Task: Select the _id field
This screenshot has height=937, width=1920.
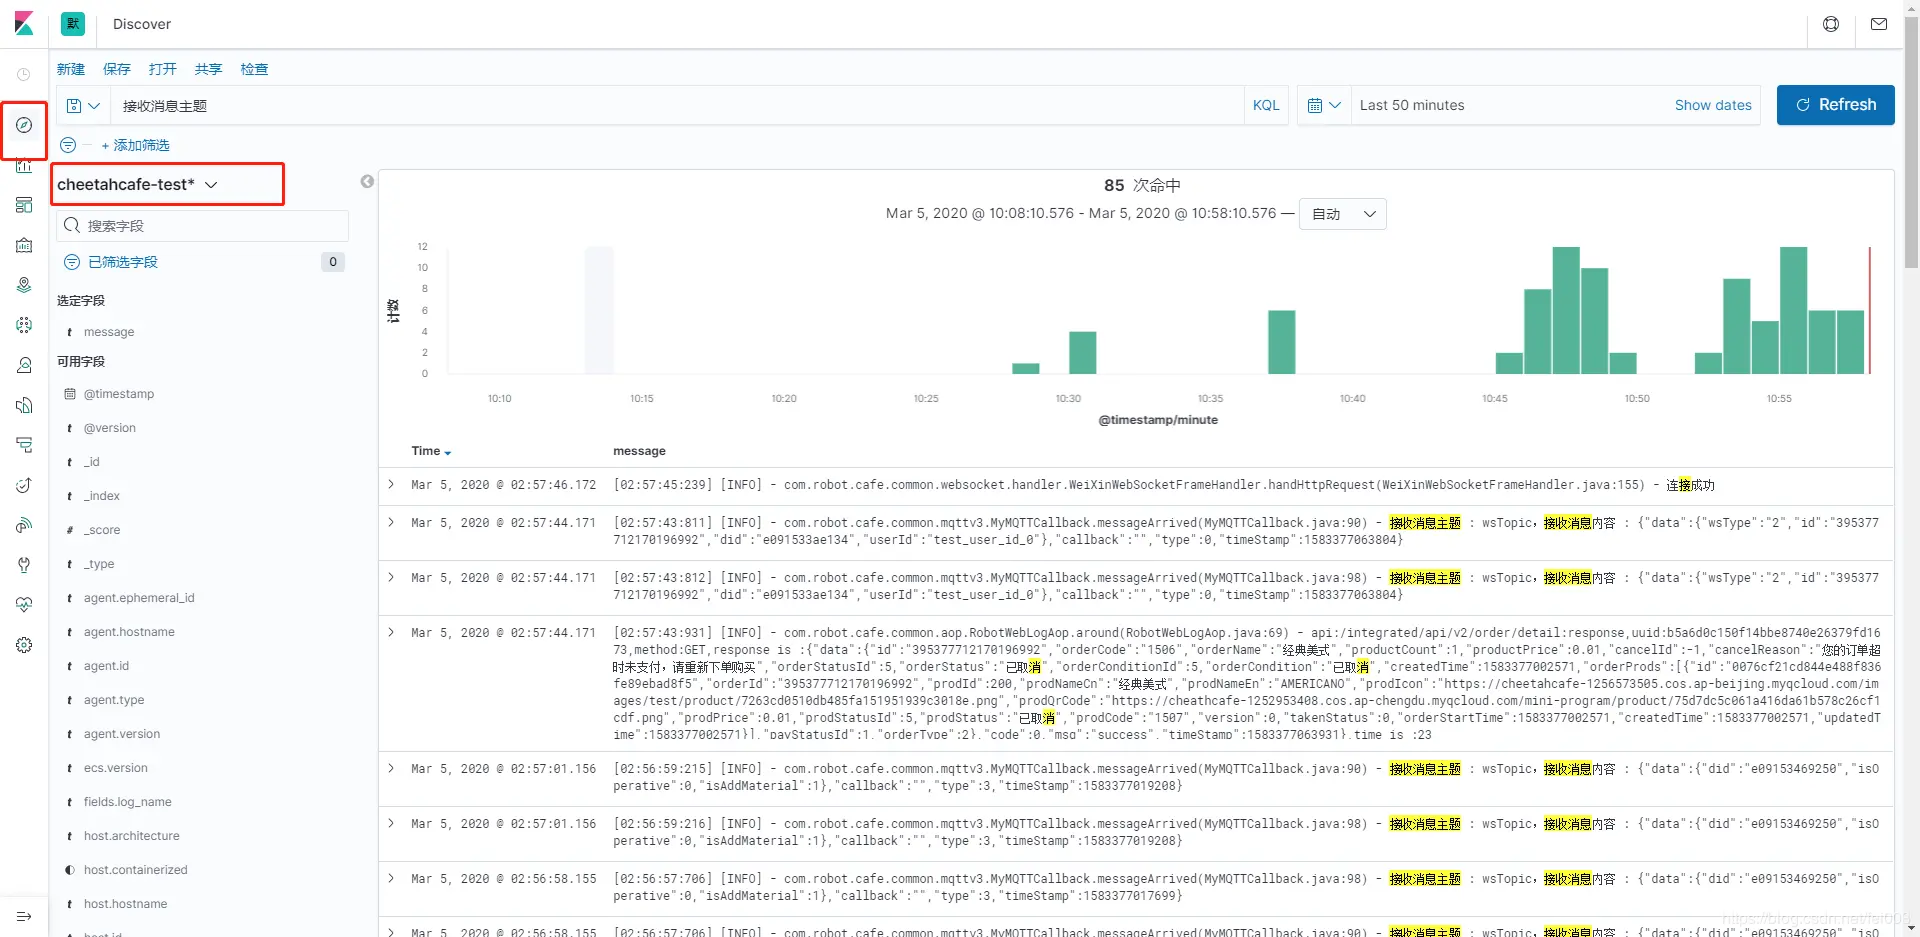Action: point(92,462)
